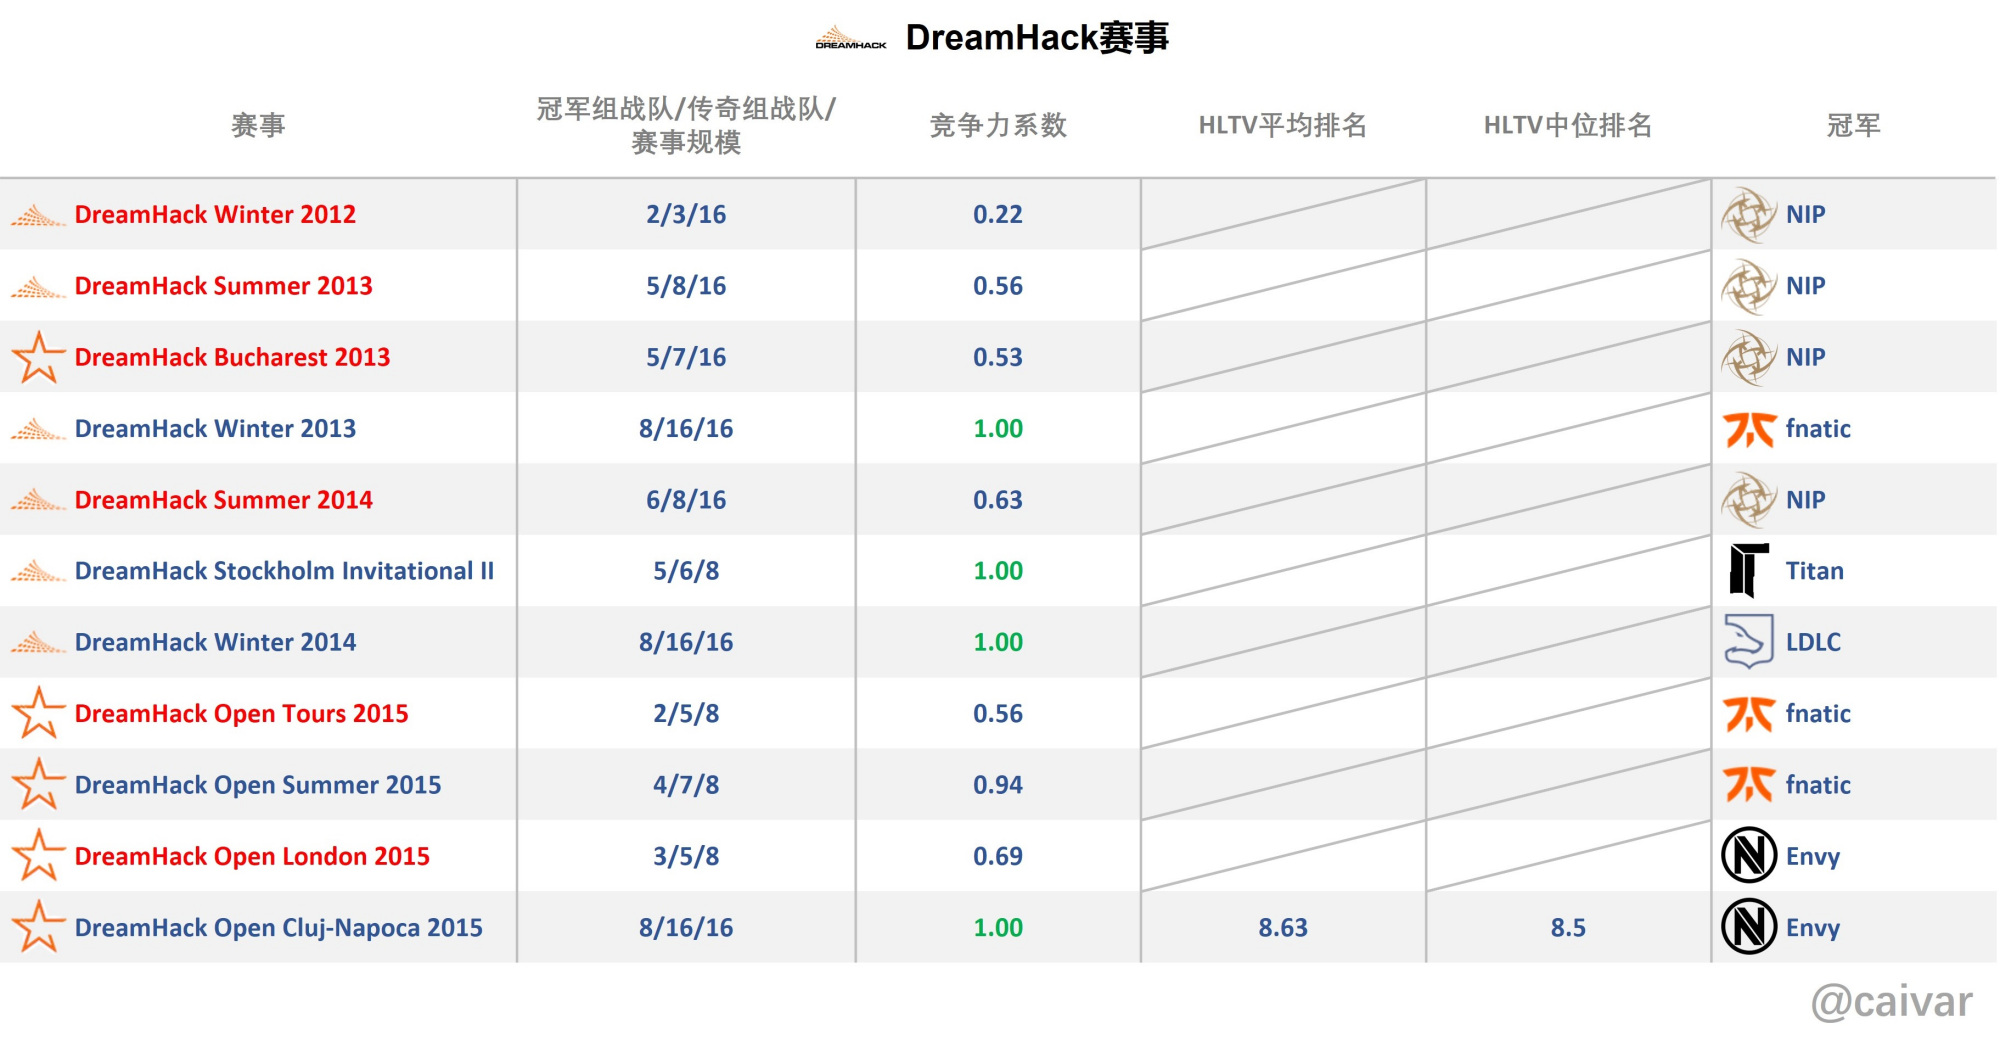Click the star icon beside DreamHack Open Tours 2015
2000x1052 pixels.
click(x=38, y=713)
